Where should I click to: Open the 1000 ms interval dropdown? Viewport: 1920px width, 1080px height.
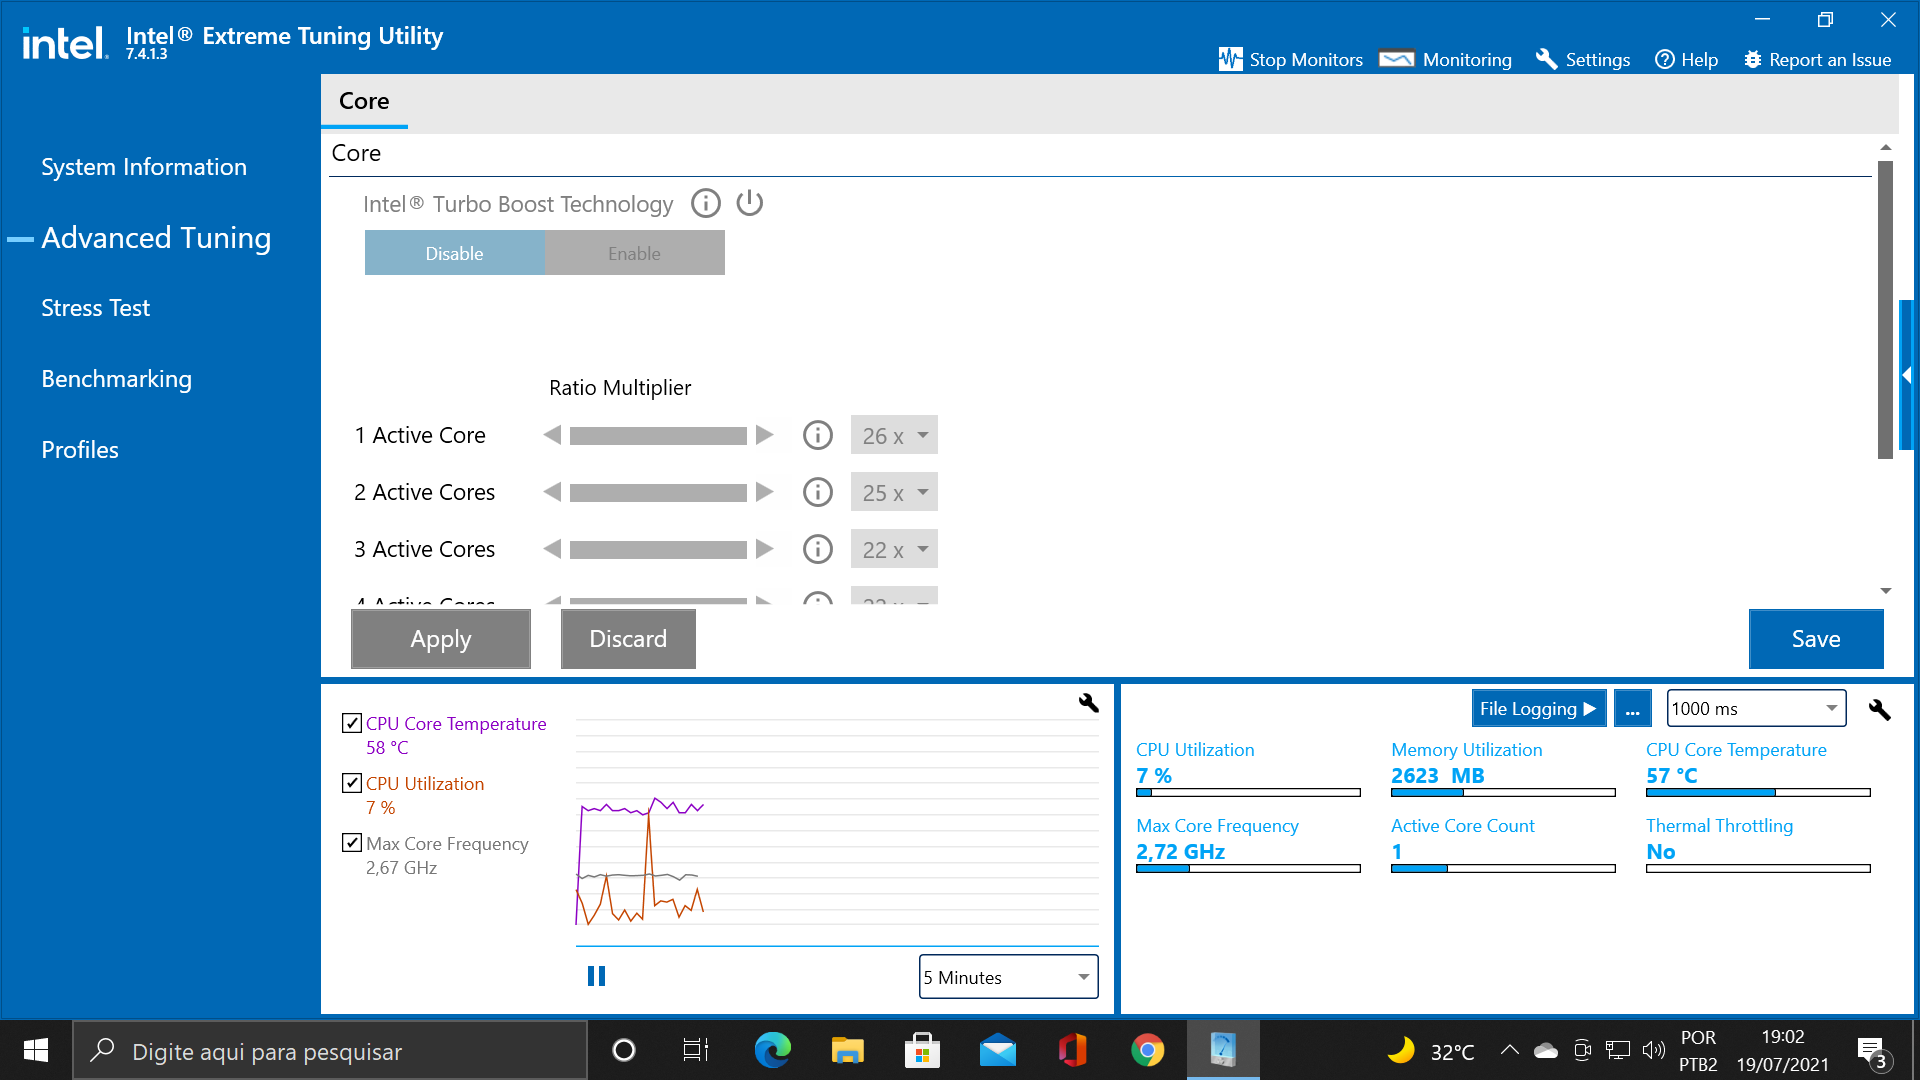(1756, 709)
